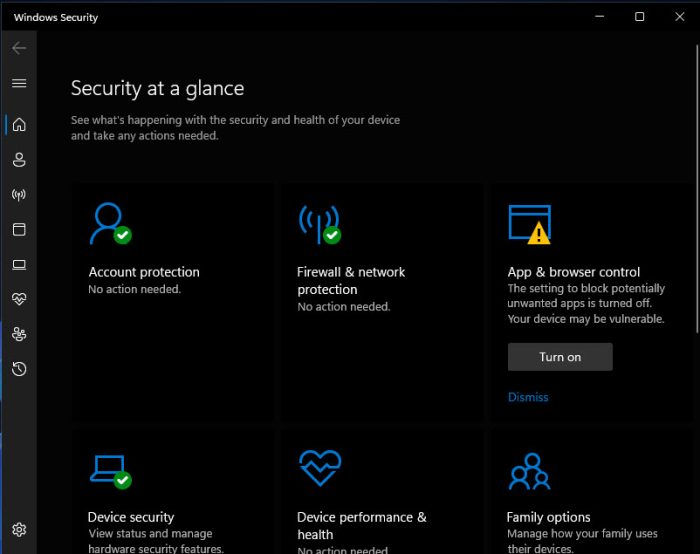
Task: Minimize the Windows Security window
Action: pyautogui.click(x=600, y=17)
